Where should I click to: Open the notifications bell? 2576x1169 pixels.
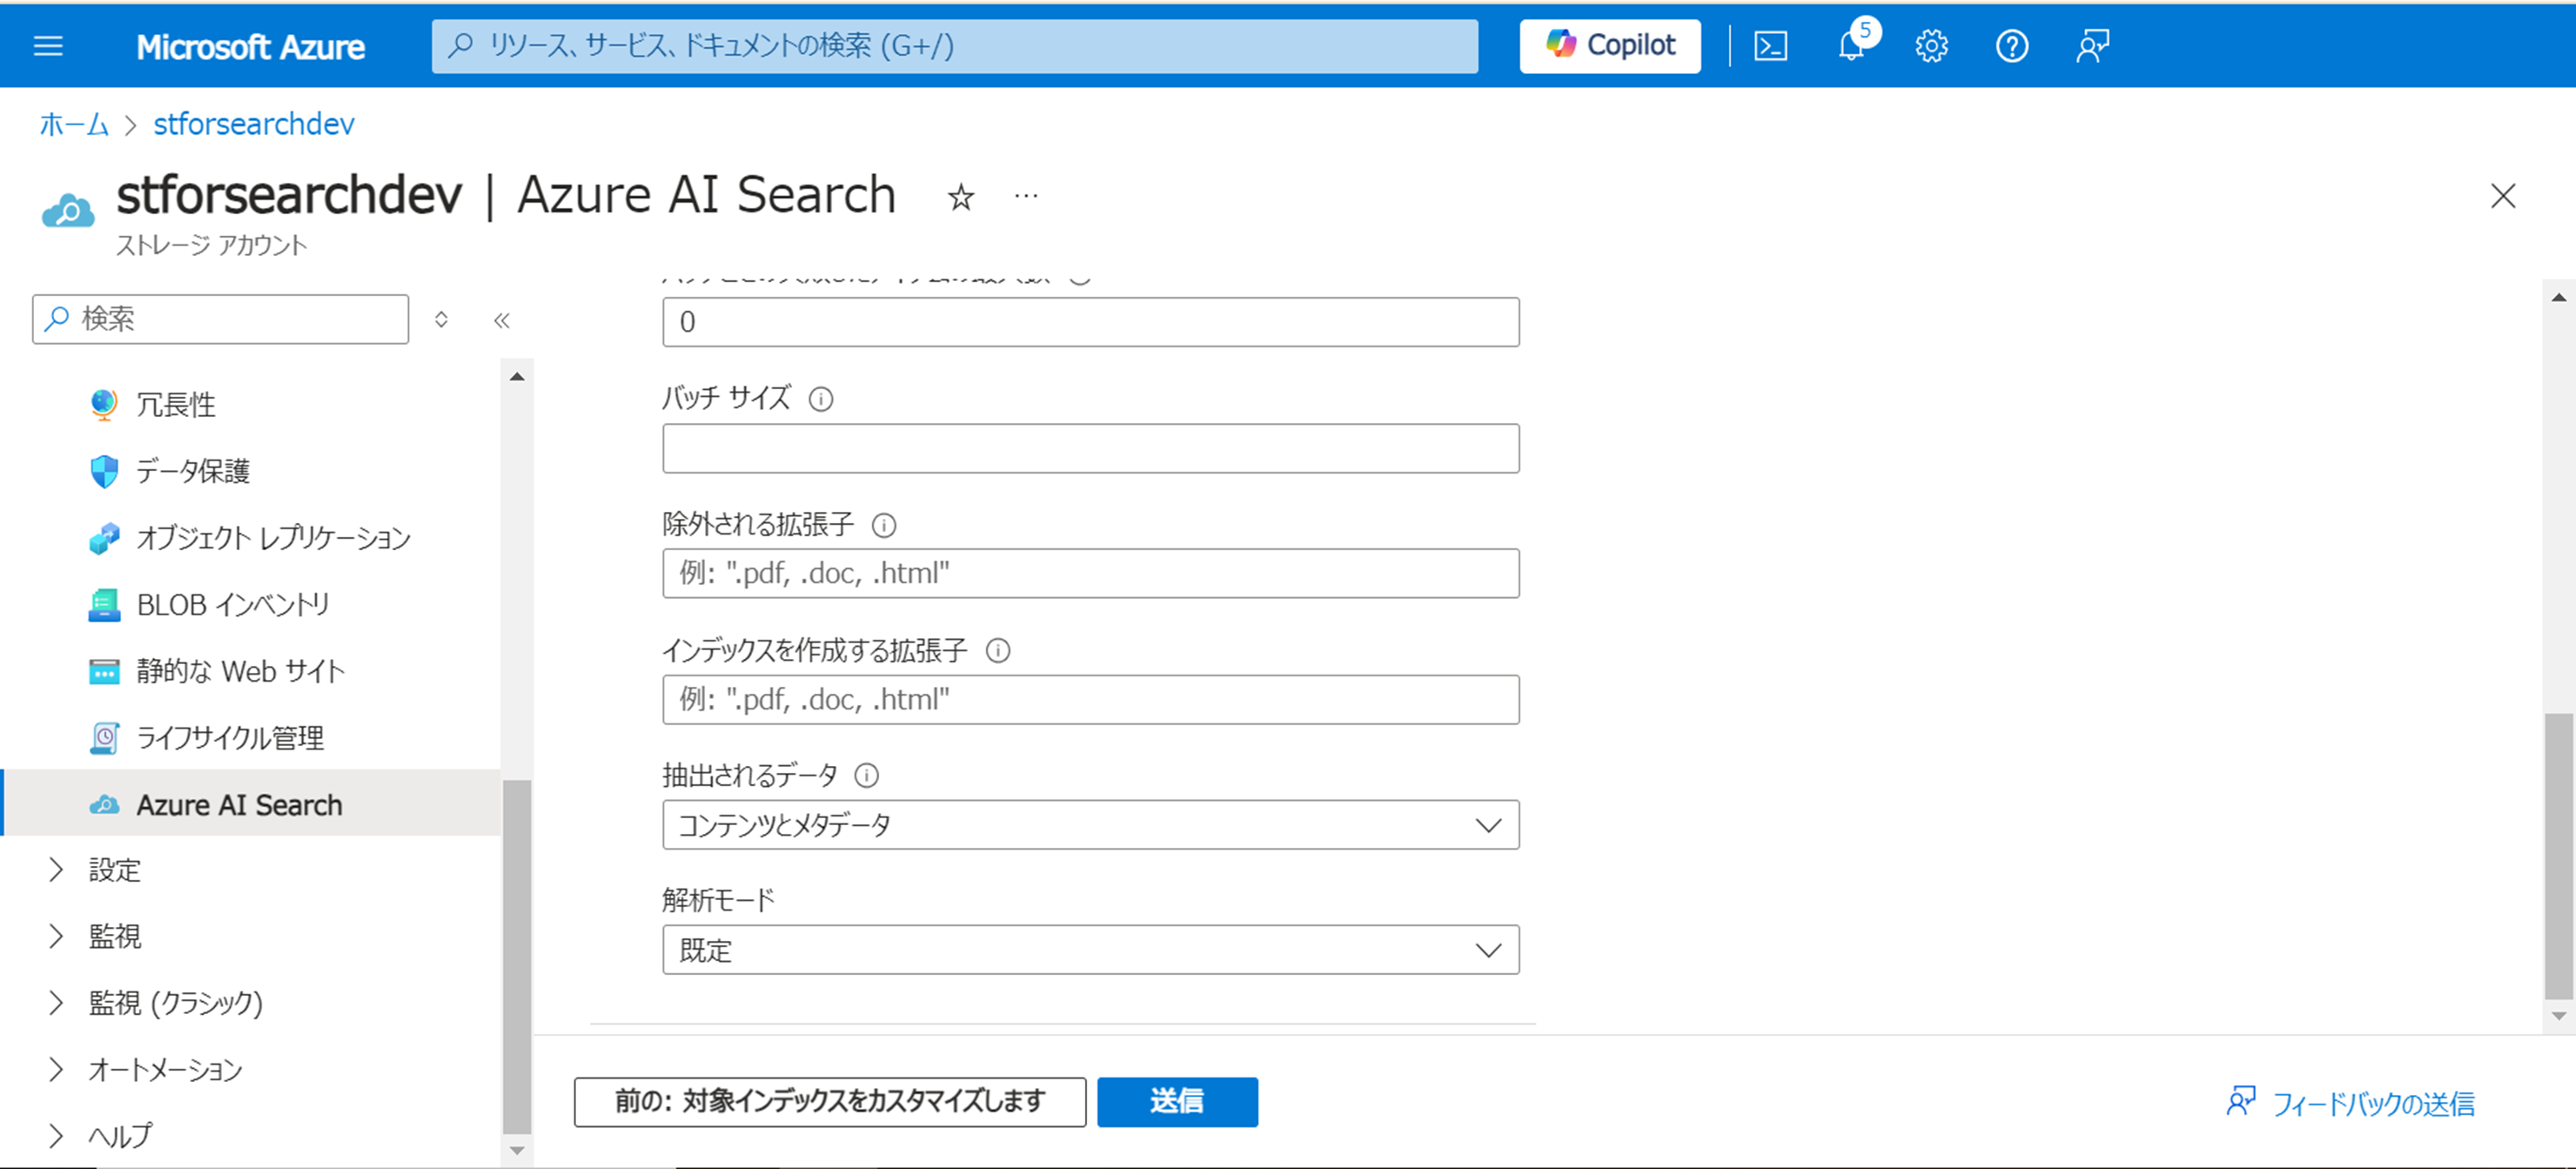pyautogui.click(x=1851, y=46)
